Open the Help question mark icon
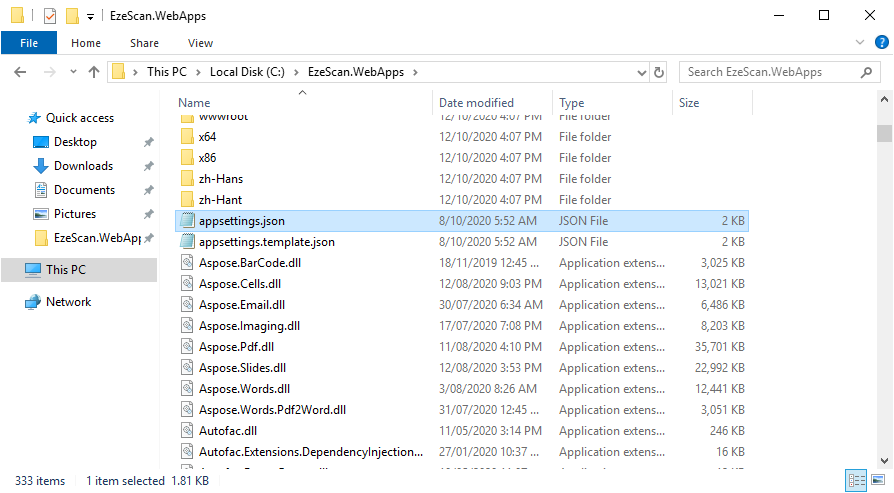The image size is (894, 493). pos(880,43)
